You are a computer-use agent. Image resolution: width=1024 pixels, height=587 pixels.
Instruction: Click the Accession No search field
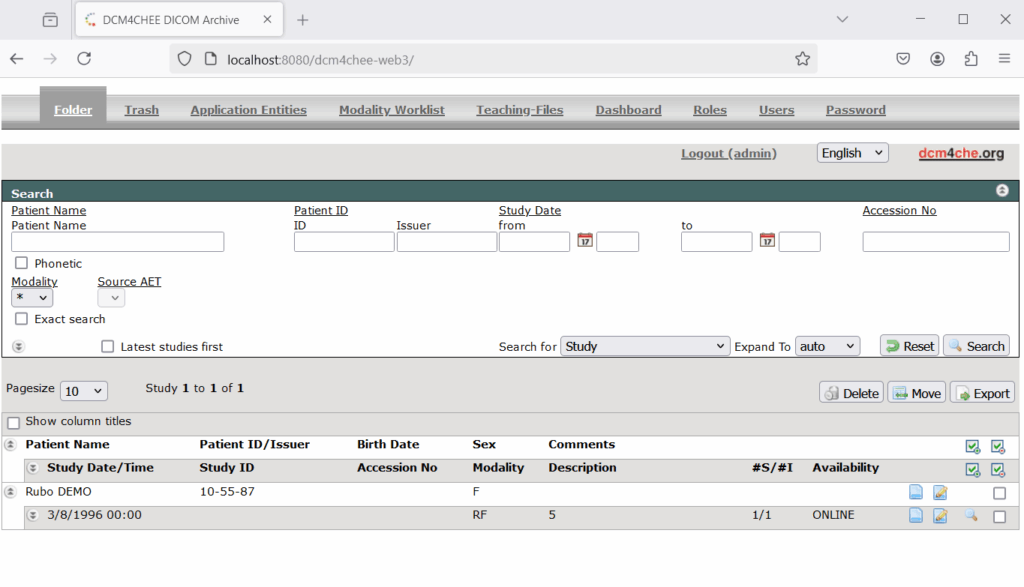click(x=936, y=242)
